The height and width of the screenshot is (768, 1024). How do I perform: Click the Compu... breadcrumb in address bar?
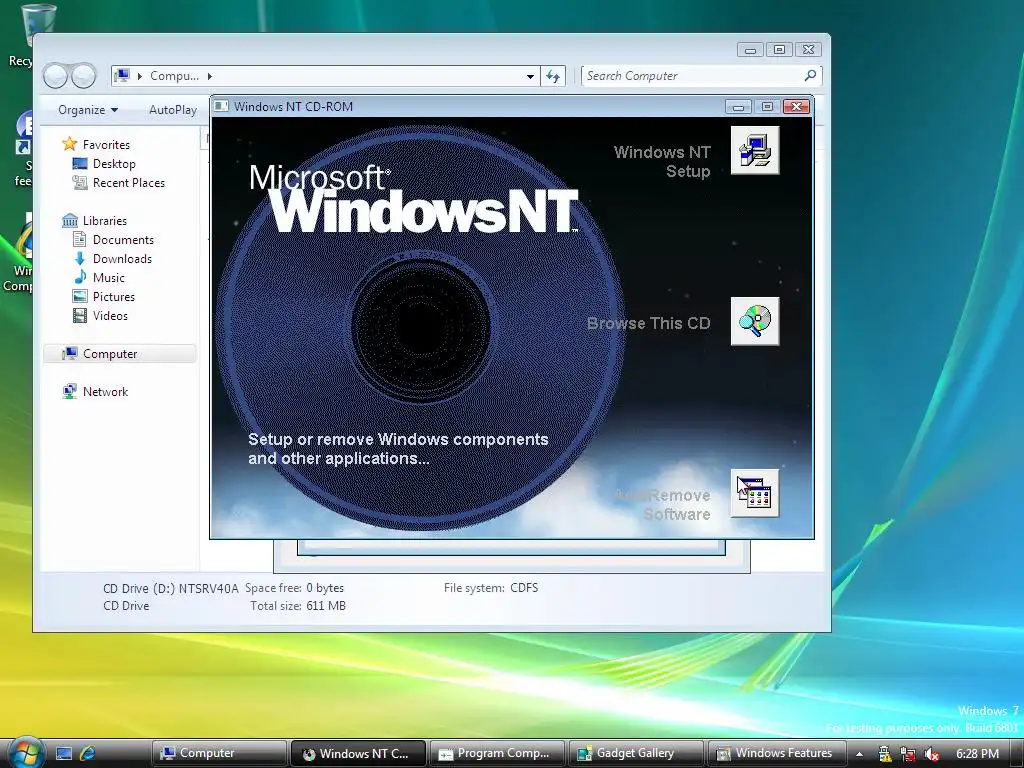174,76
